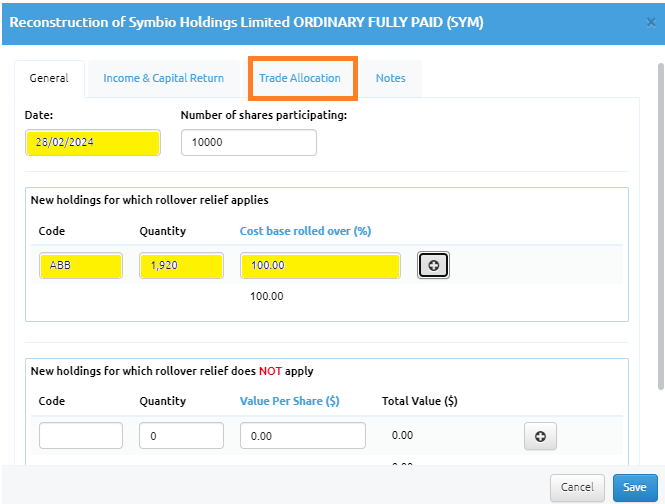
Task: Switch to the General tab
Action: (49, 78)
